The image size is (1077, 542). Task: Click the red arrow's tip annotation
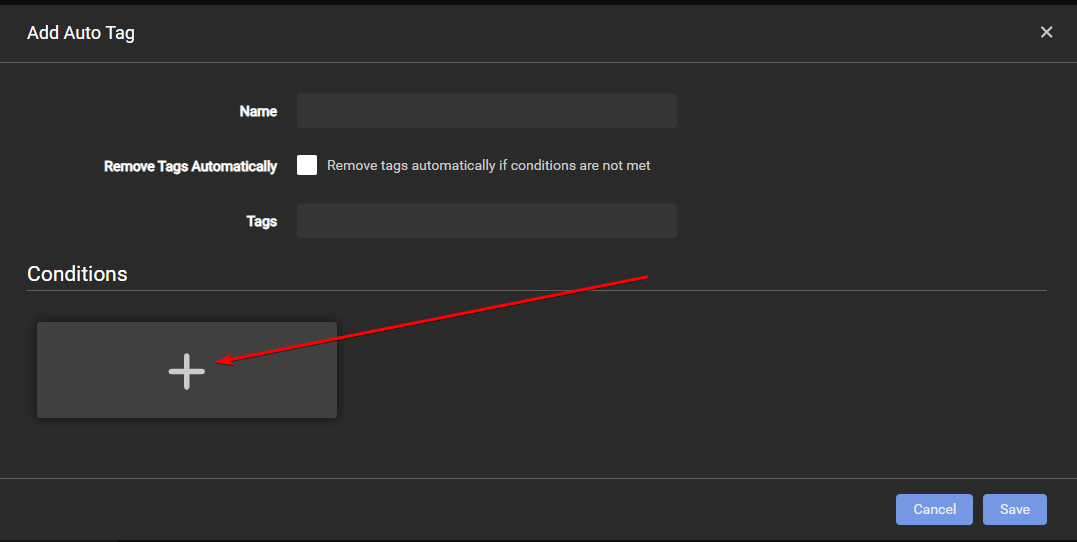pyautogui.click(x=220, y=362)
